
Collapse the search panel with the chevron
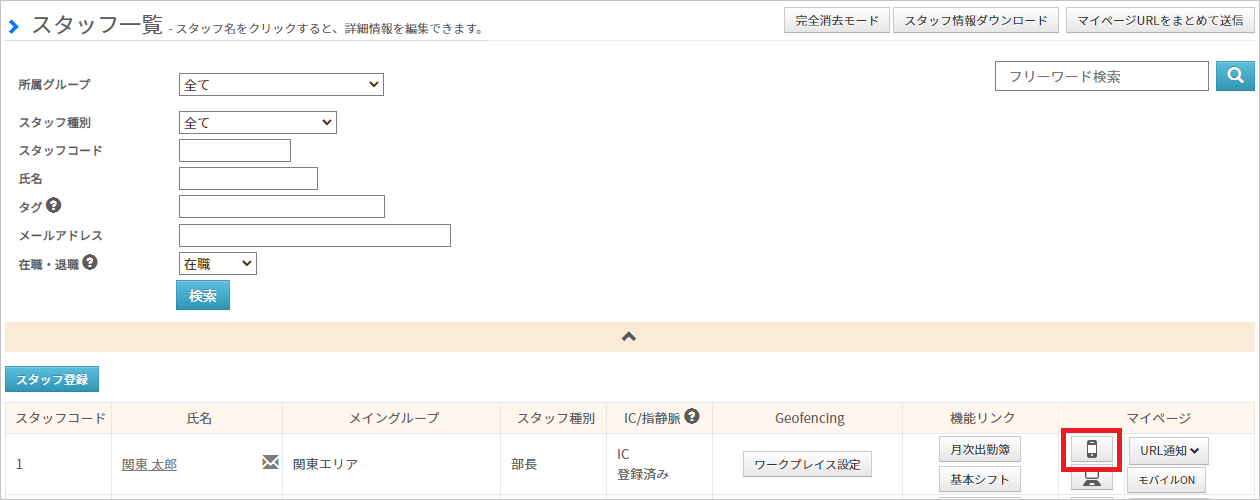[629, 337]
